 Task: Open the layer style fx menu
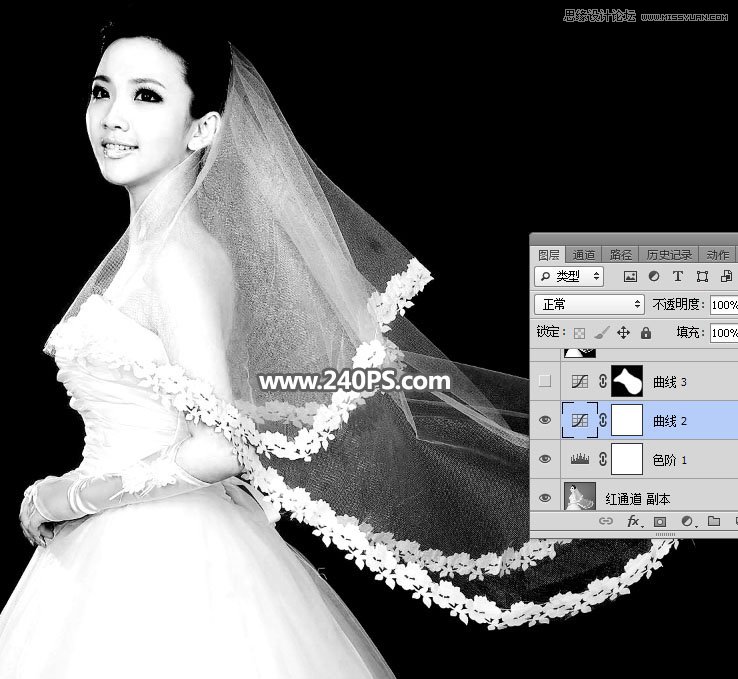tap(634, 522)
